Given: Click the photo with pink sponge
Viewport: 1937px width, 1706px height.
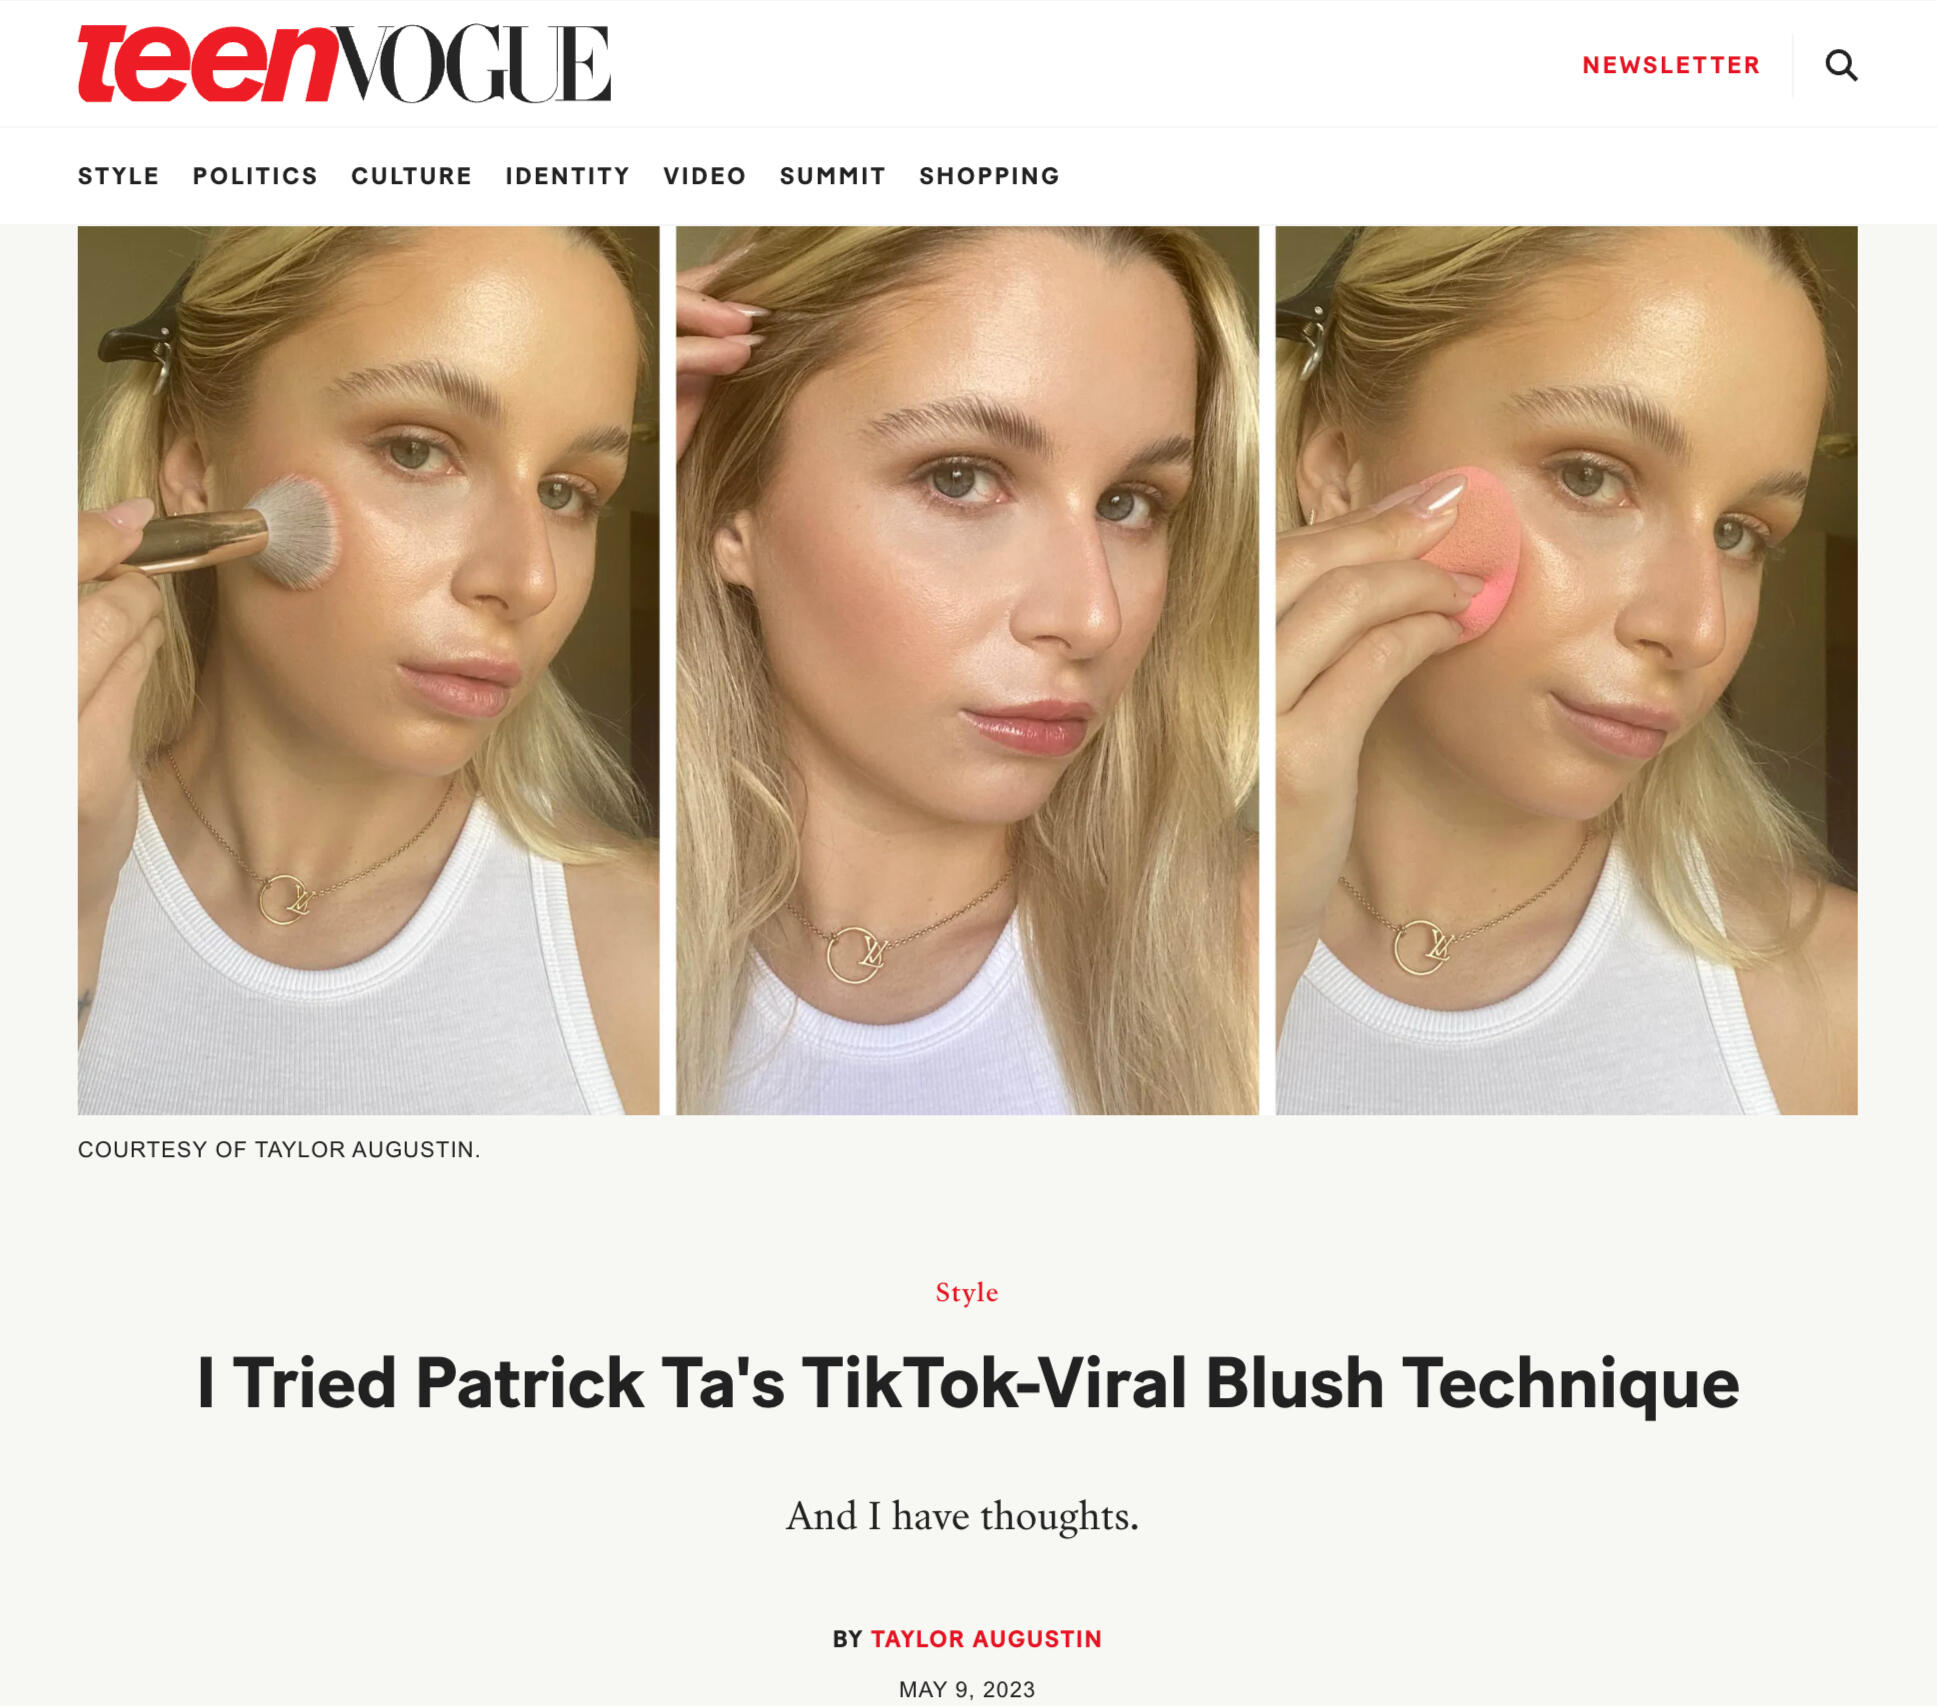Looking at the screenshot, I should (1566, 670).
